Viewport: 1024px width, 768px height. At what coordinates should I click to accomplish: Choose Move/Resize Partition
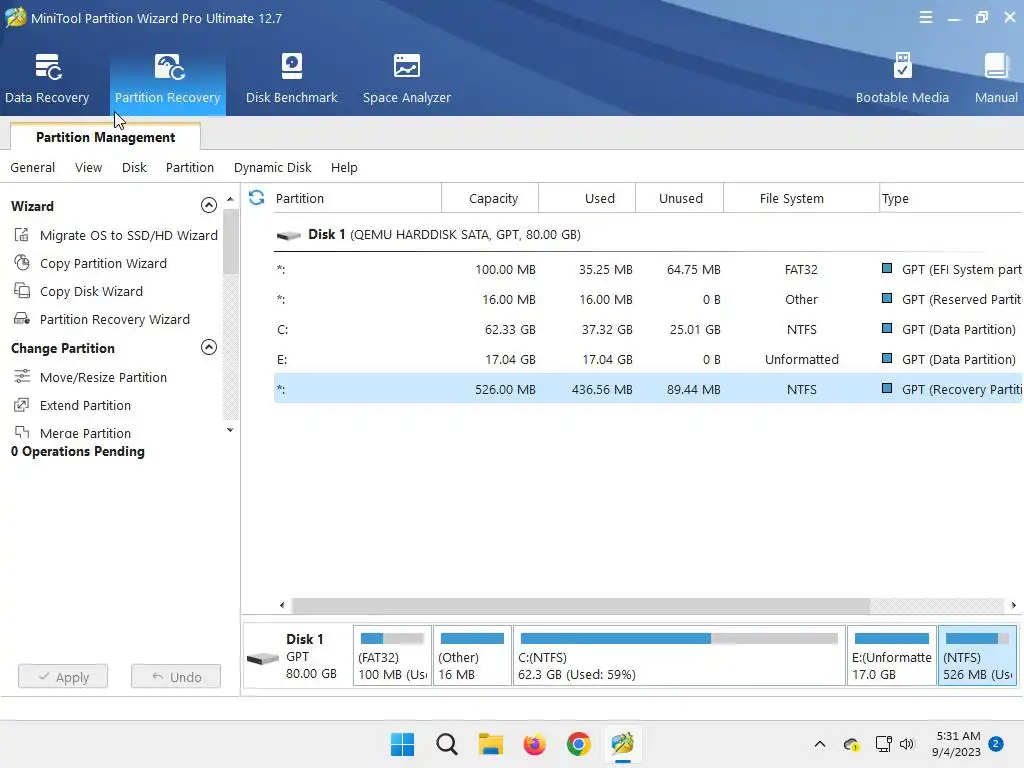tap(103, 377)
